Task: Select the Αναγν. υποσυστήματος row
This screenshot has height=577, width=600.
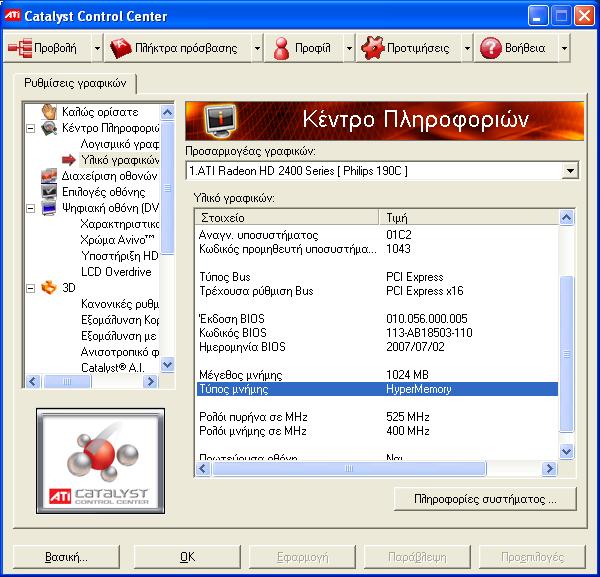Action: click(377, 235)
